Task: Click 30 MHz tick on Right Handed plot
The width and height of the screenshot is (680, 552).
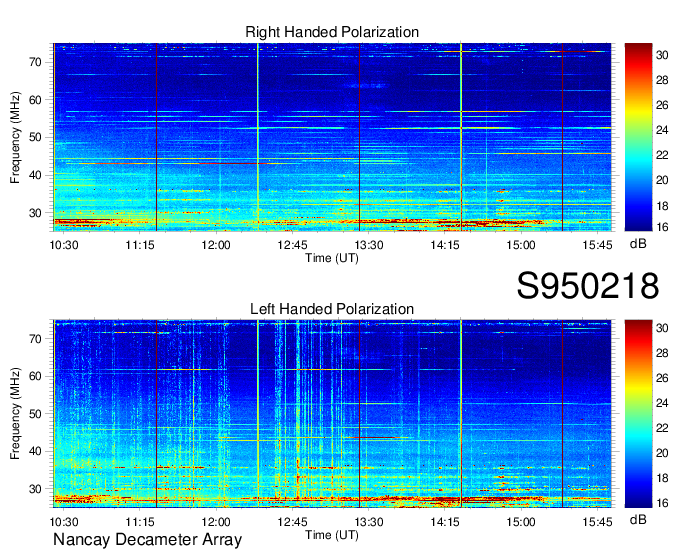Action: (x=36, y=213)
